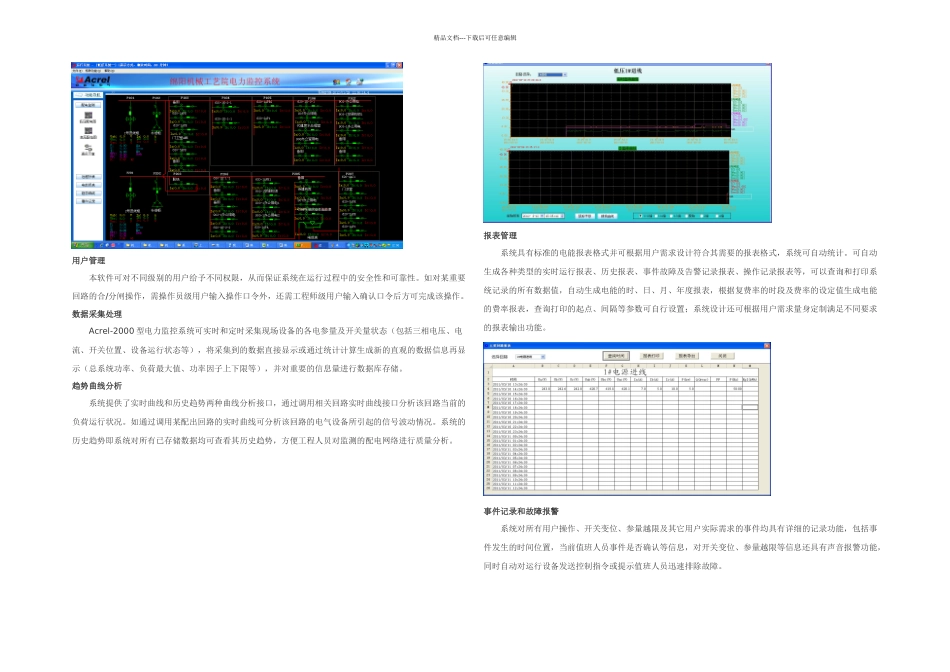Click the 趋势曲线分析 heading
This screenshot has width=950, height=672.
coord(97,385)
